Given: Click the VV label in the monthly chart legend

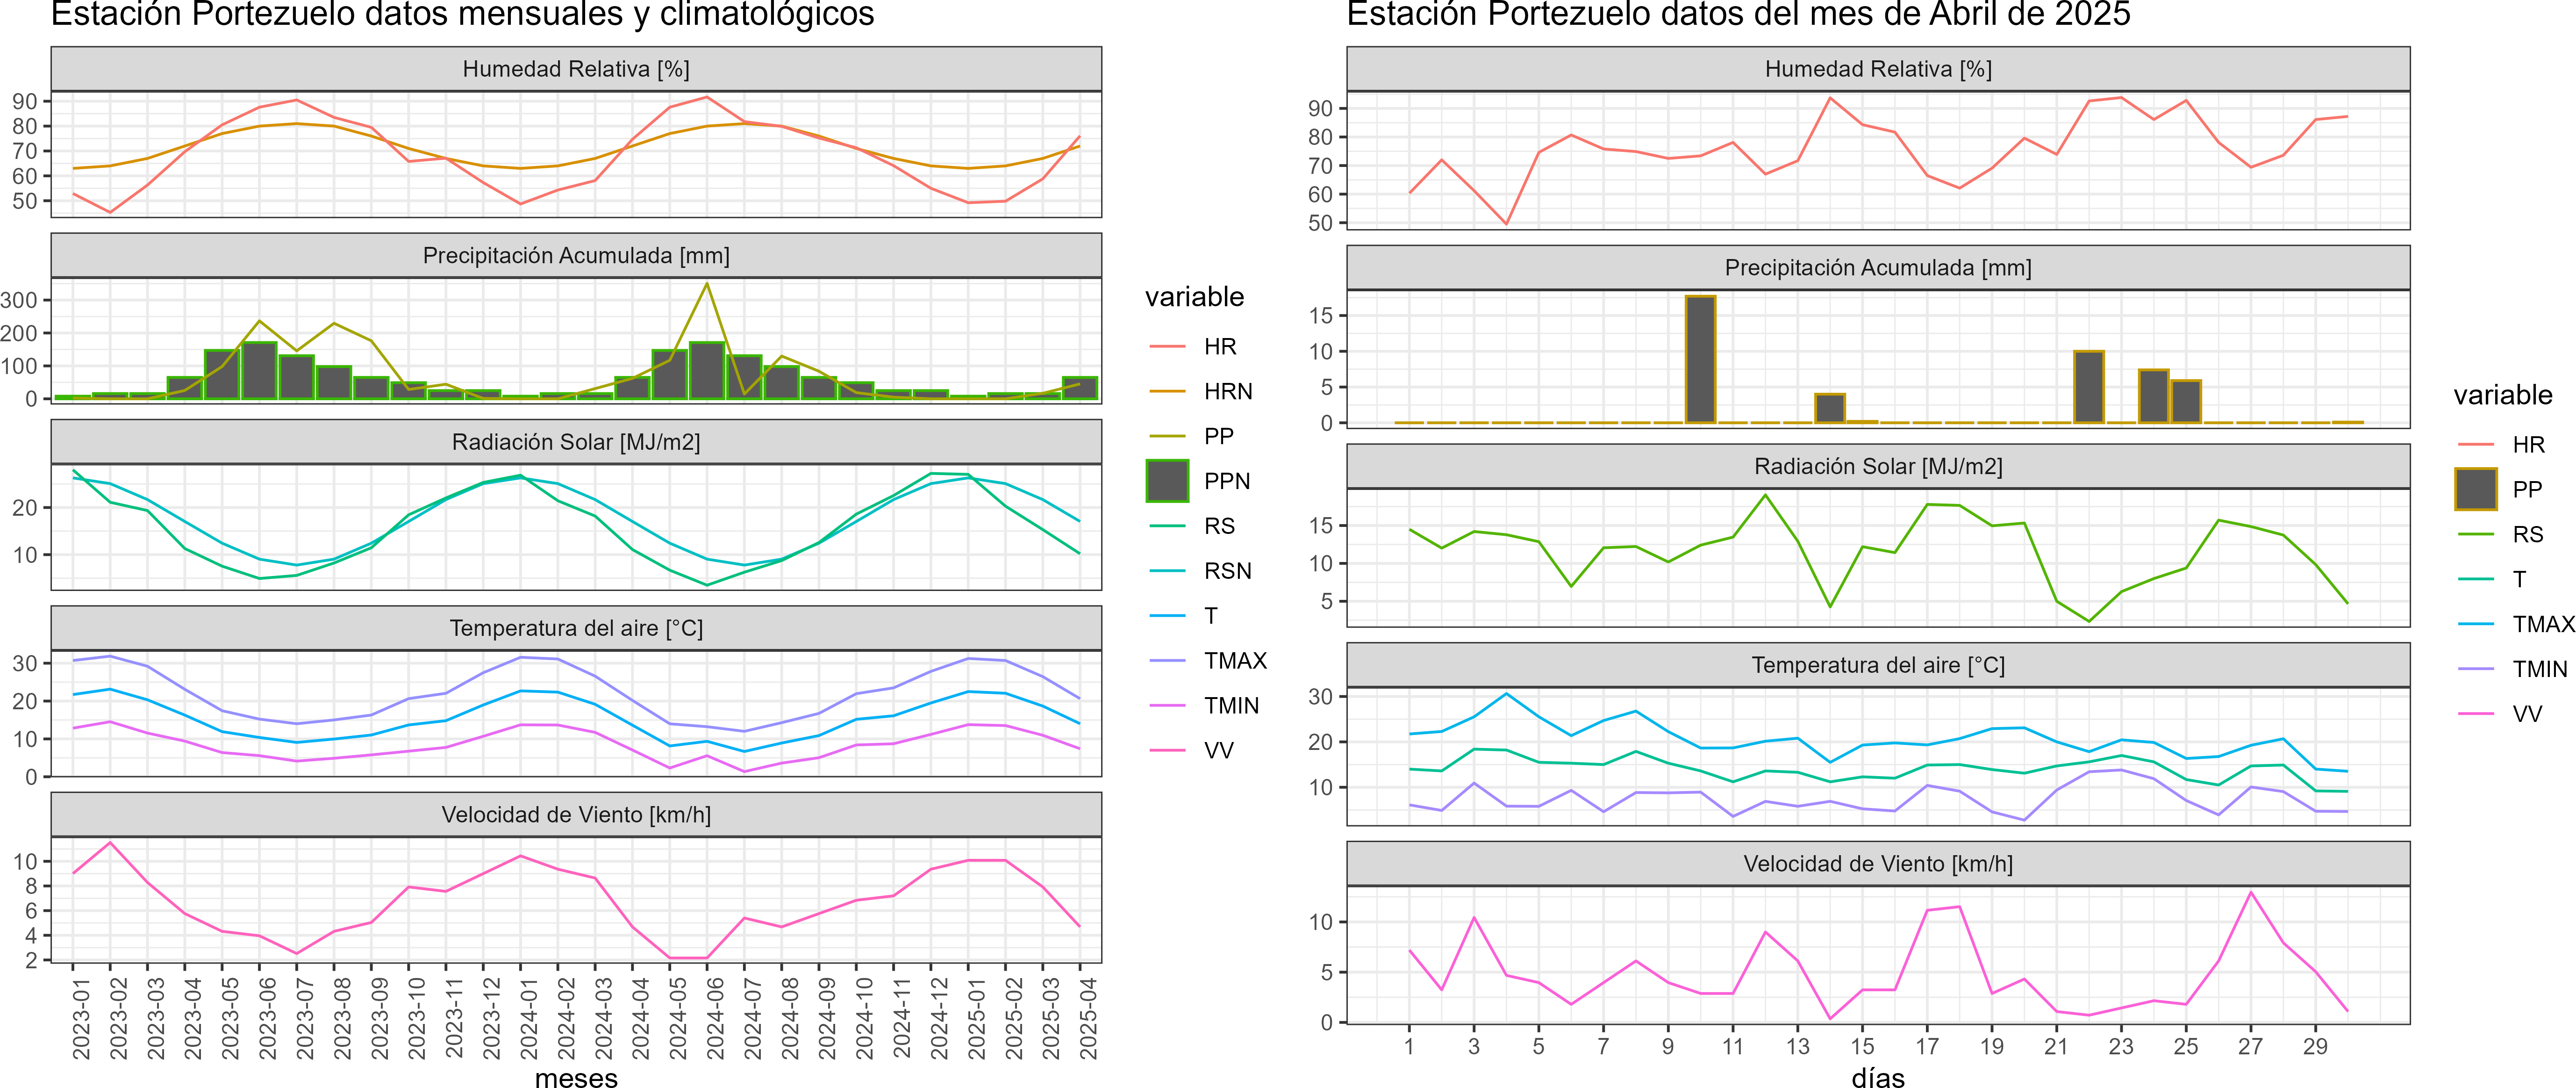Looking at the screenshot, I should click(1218, 750).
